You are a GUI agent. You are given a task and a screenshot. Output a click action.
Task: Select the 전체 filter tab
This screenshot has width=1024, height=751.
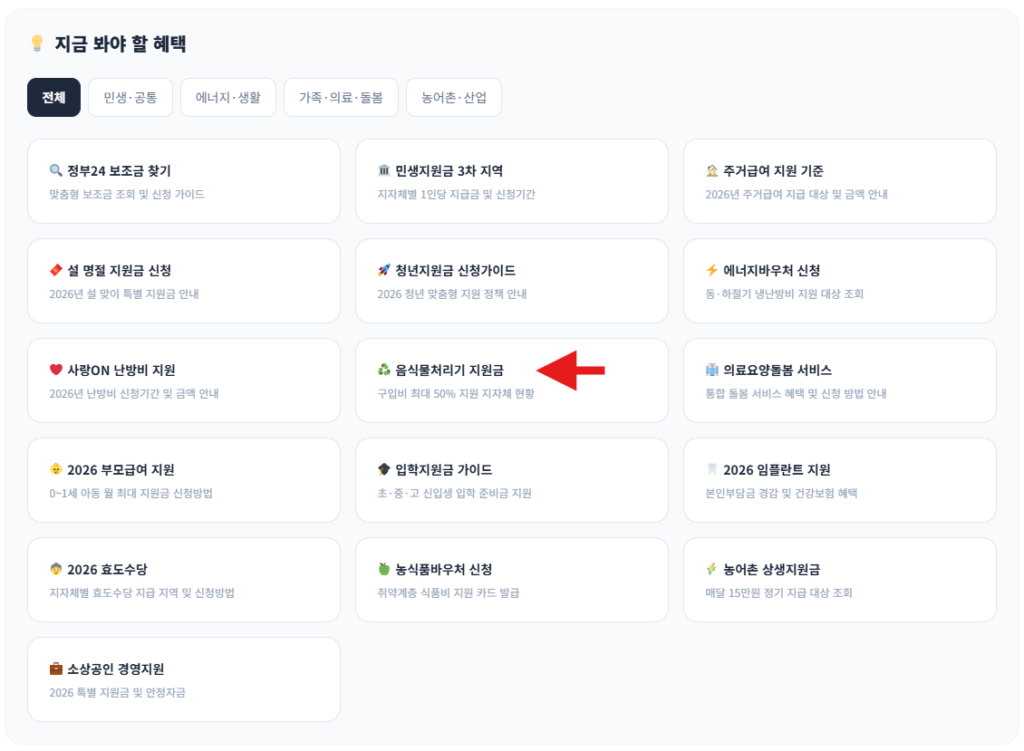[54, 97]
